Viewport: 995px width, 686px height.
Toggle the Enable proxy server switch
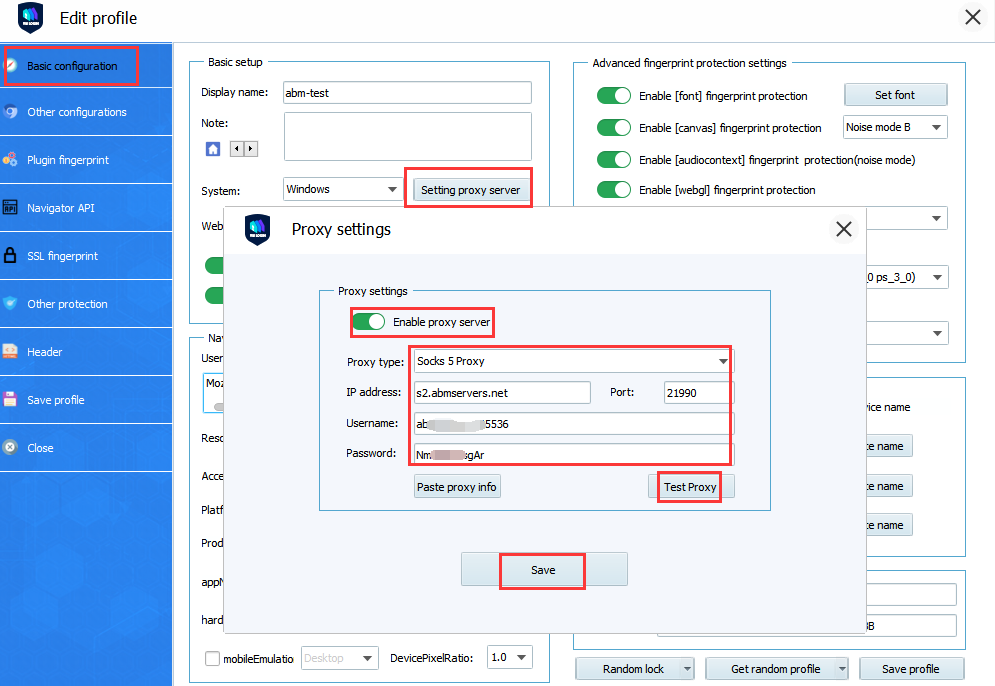tap(369, 322)
